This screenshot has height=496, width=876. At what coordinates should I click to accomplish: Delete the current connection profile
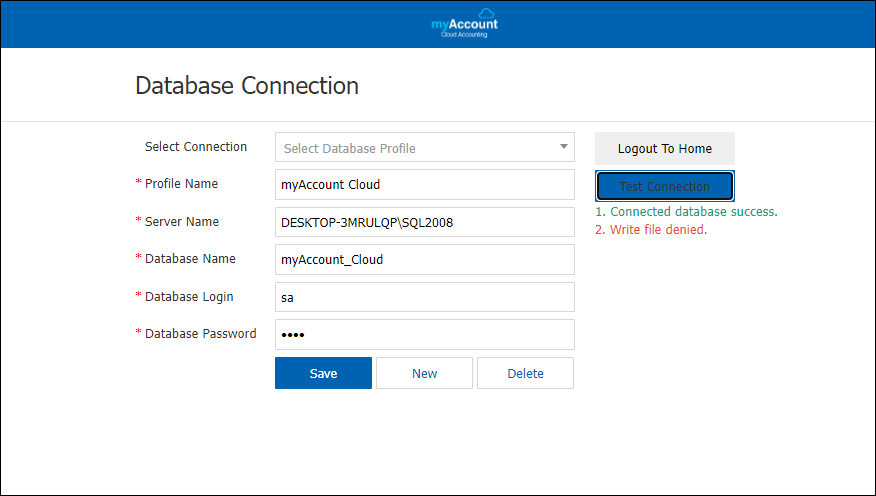[525, 373]
